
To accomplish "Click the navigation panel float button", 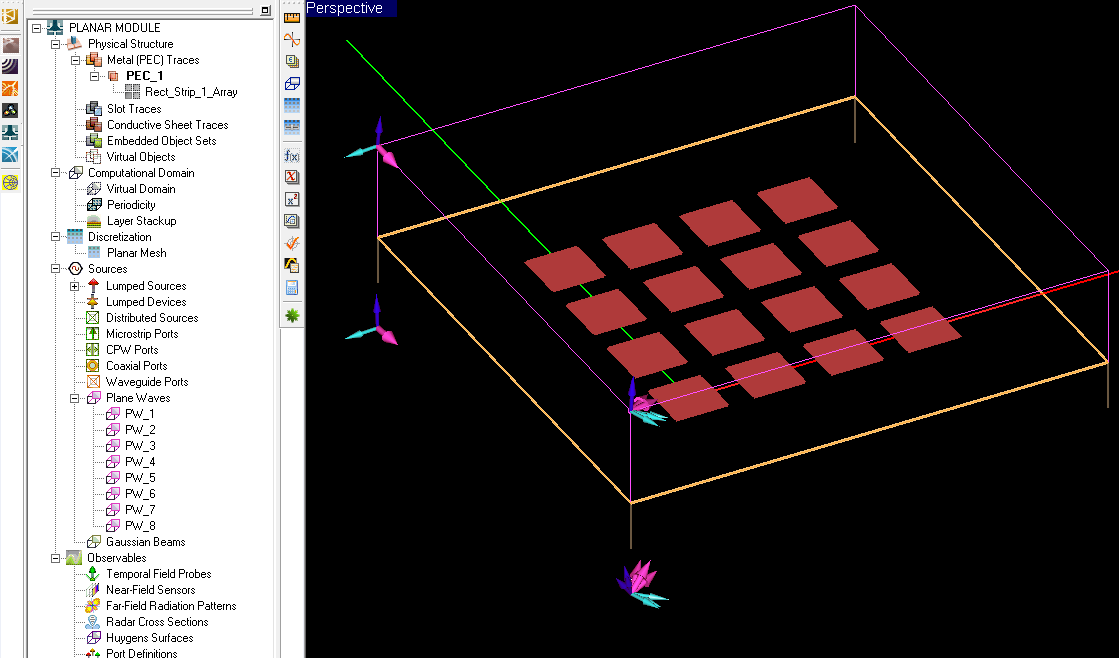I will pos(265,10).
